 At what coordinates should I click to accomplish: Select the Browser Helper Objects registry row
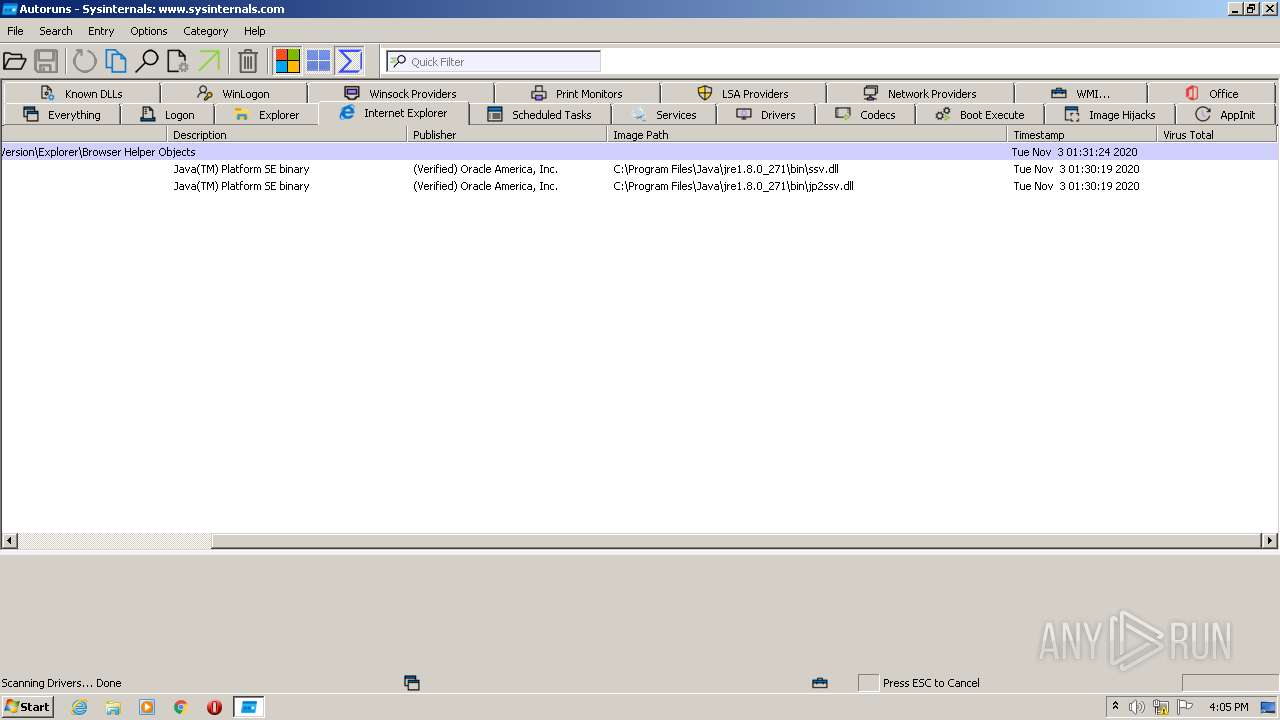coord(639,152)
